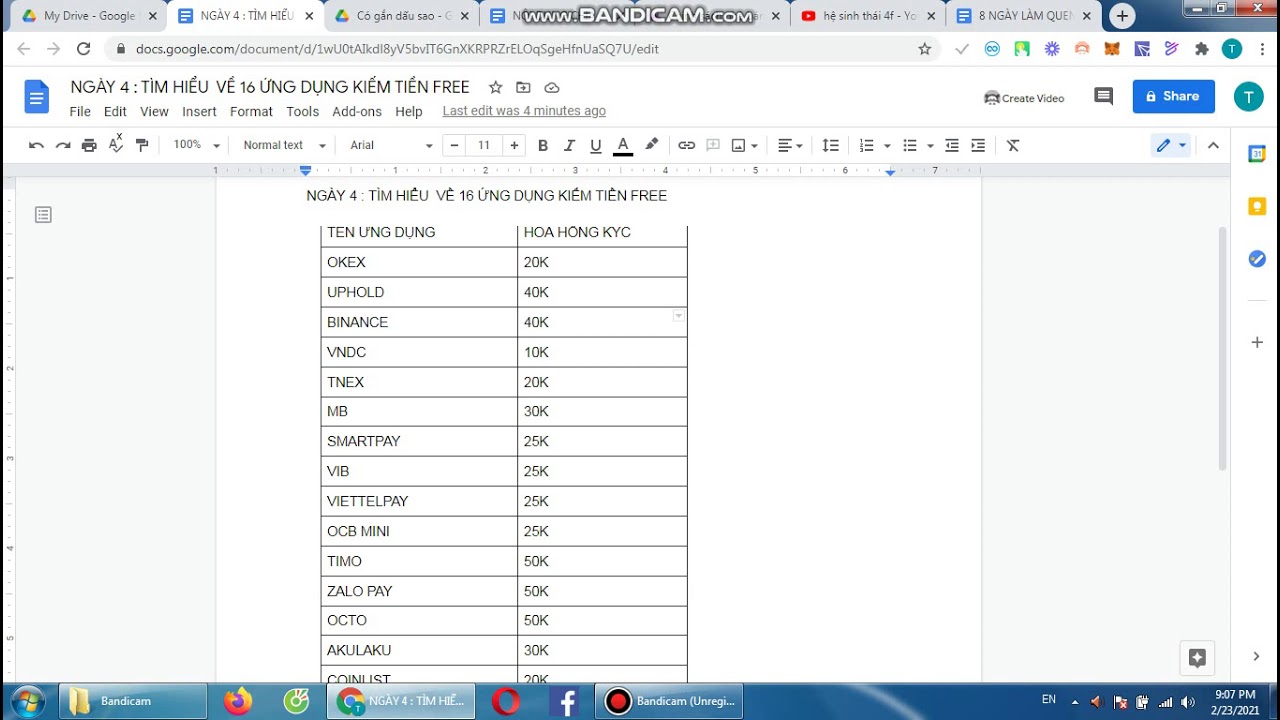Toggle Italic formatting
1280x720 pixels.
coord(570,145)
